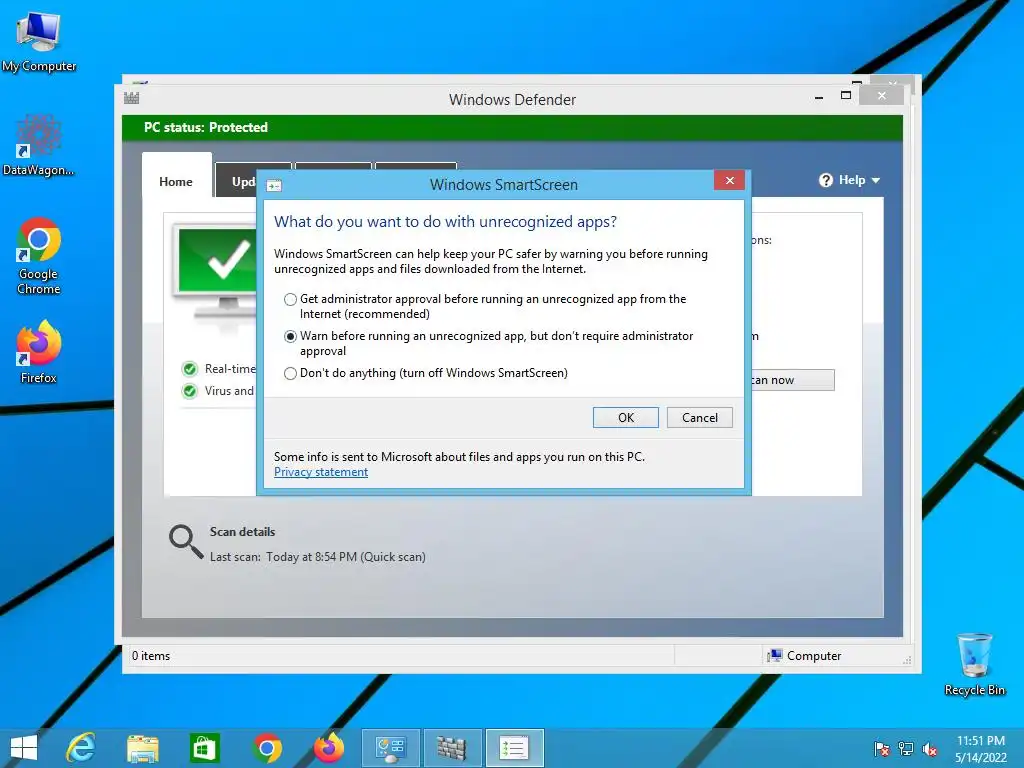Click the Explorer window resize grip
The width and height of the screenshot is (1024, 768).
907,661
